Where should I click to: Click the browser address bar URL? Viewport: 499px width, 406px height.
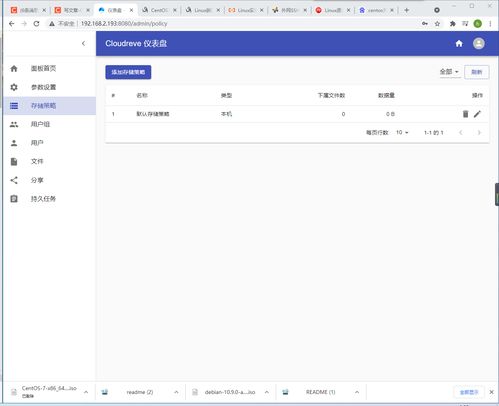tap(124, 24)
